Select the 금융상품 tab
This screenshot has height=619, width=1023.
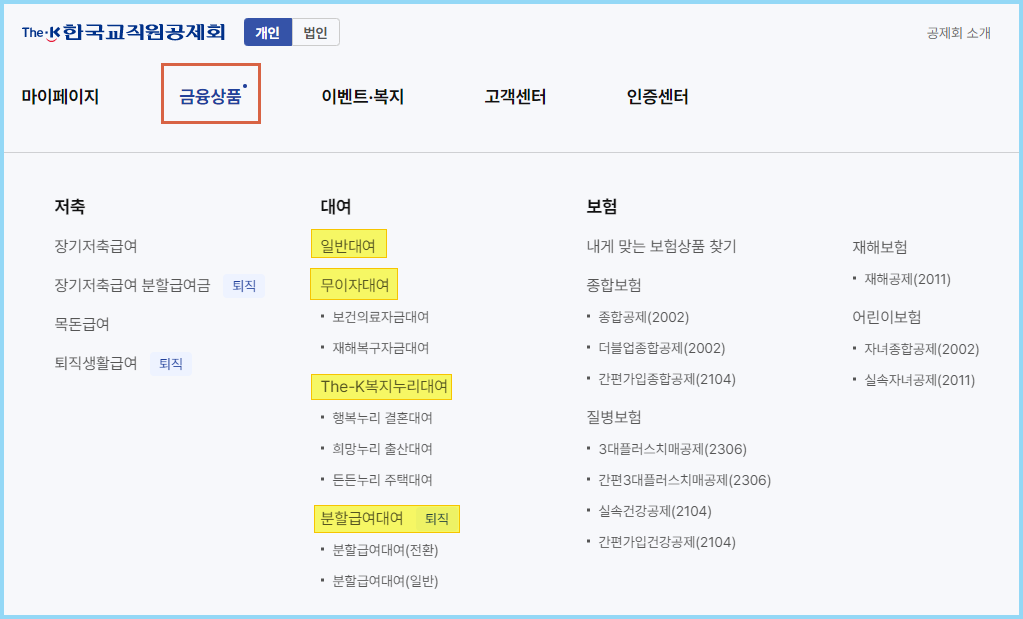[208, 95]
